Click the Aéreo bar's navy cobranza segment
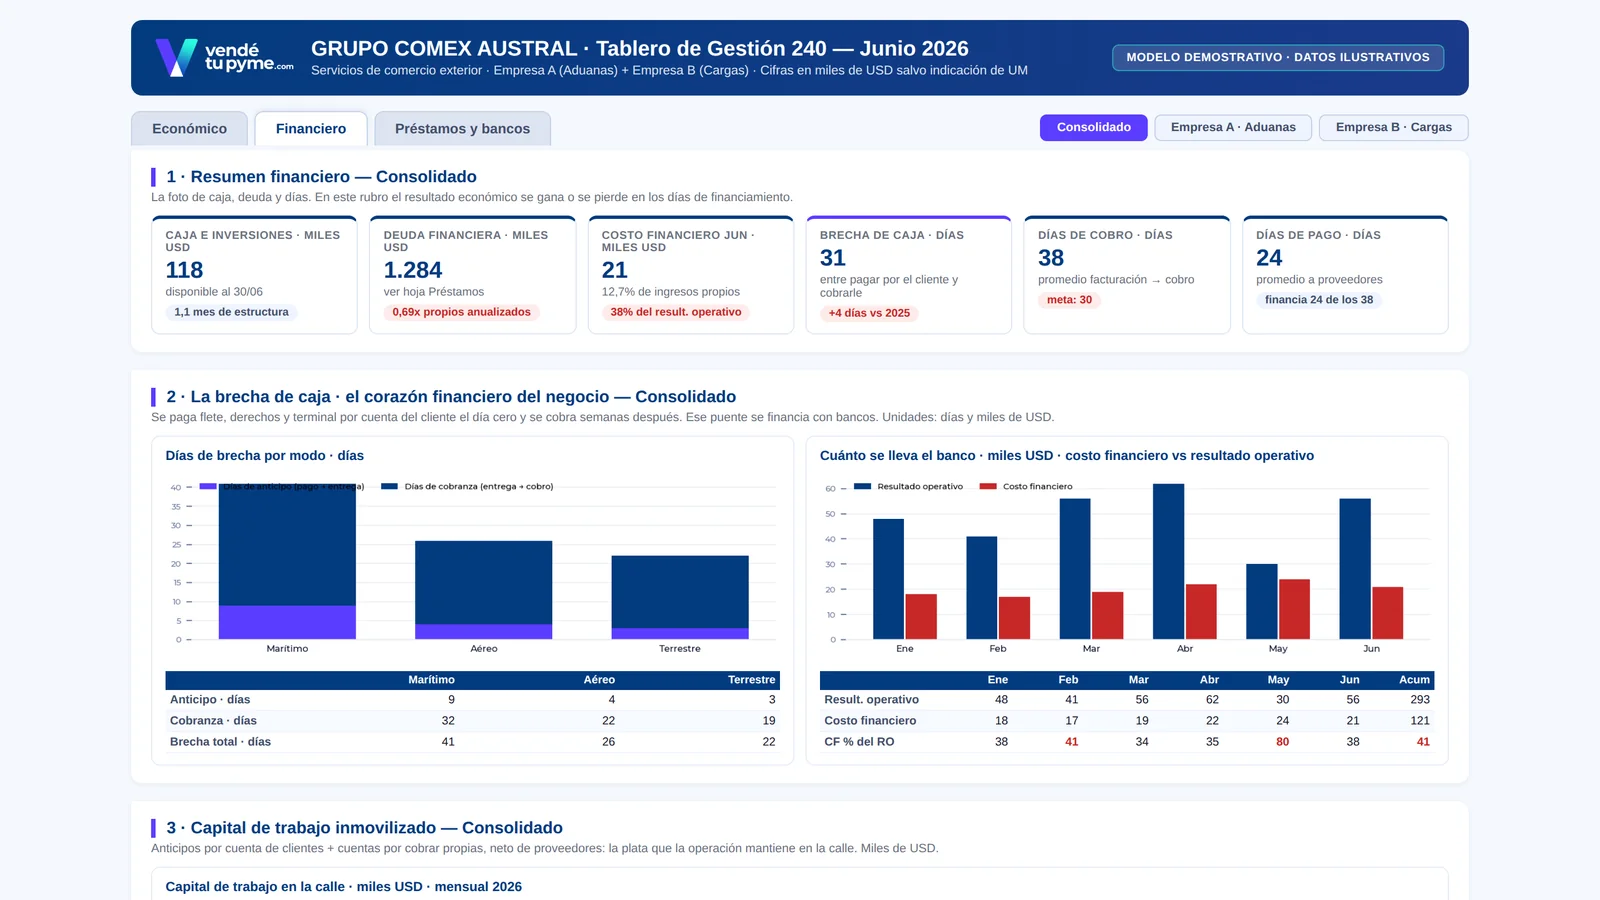The height and width of the screenshot is (900, 1600). (484, 582)
